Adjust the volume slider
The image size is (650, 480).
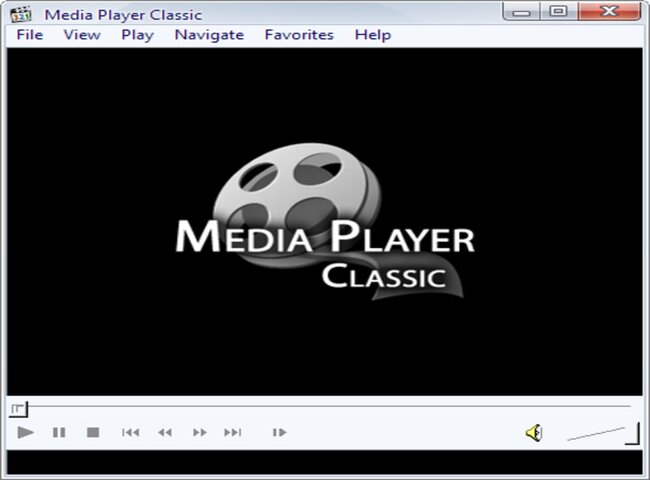pyautogui.click(x=603, y=433)
